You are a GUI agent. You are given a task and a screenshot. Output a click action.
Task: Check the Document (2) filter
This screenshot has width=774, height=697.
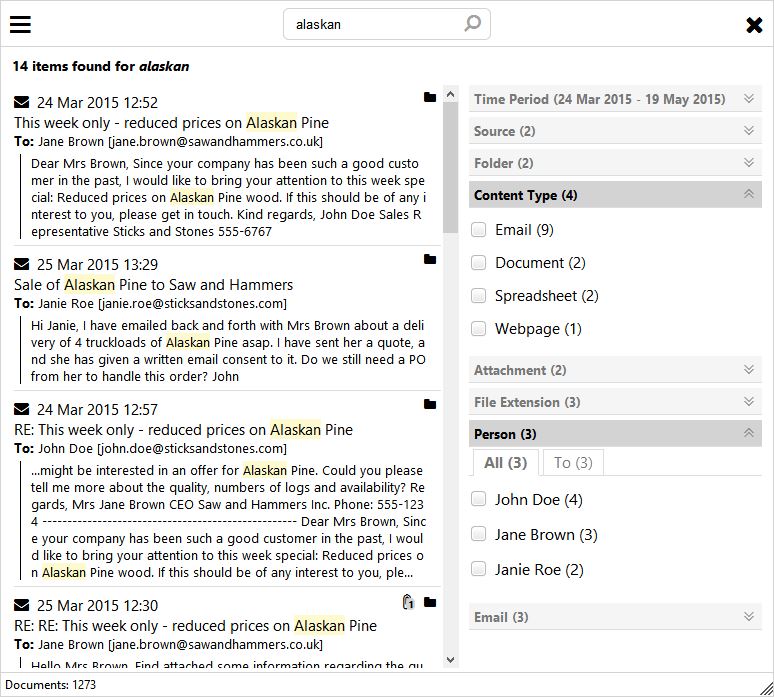pos(478,263)
